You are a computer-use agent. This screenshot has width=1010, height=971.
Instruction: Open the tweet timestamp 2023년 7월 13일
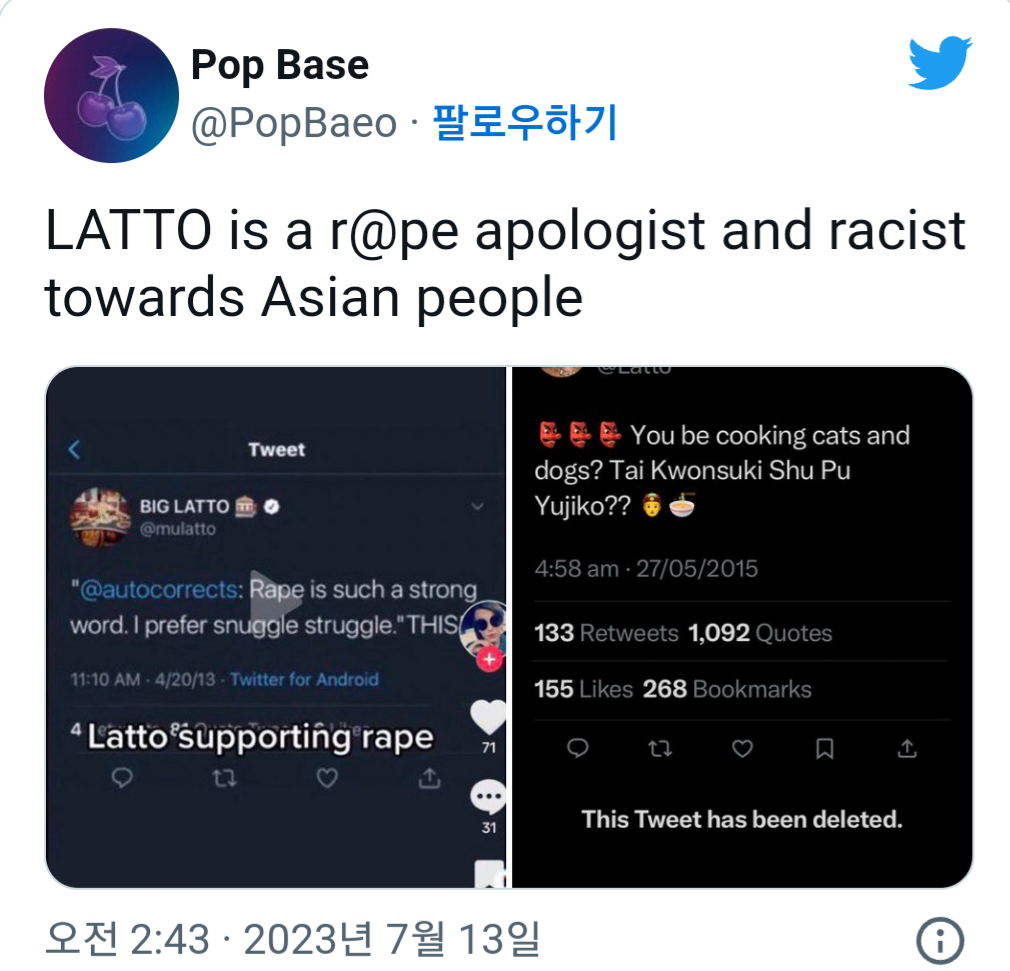tap(293, 939)
